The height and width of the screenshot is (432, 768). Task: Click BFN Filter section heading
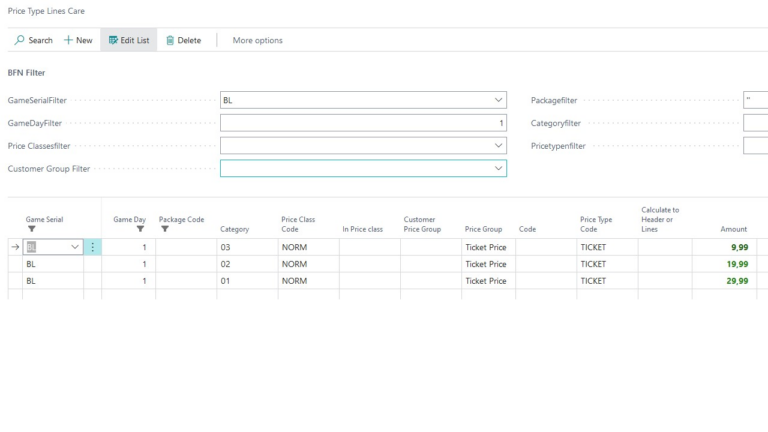tap(26, 72)
